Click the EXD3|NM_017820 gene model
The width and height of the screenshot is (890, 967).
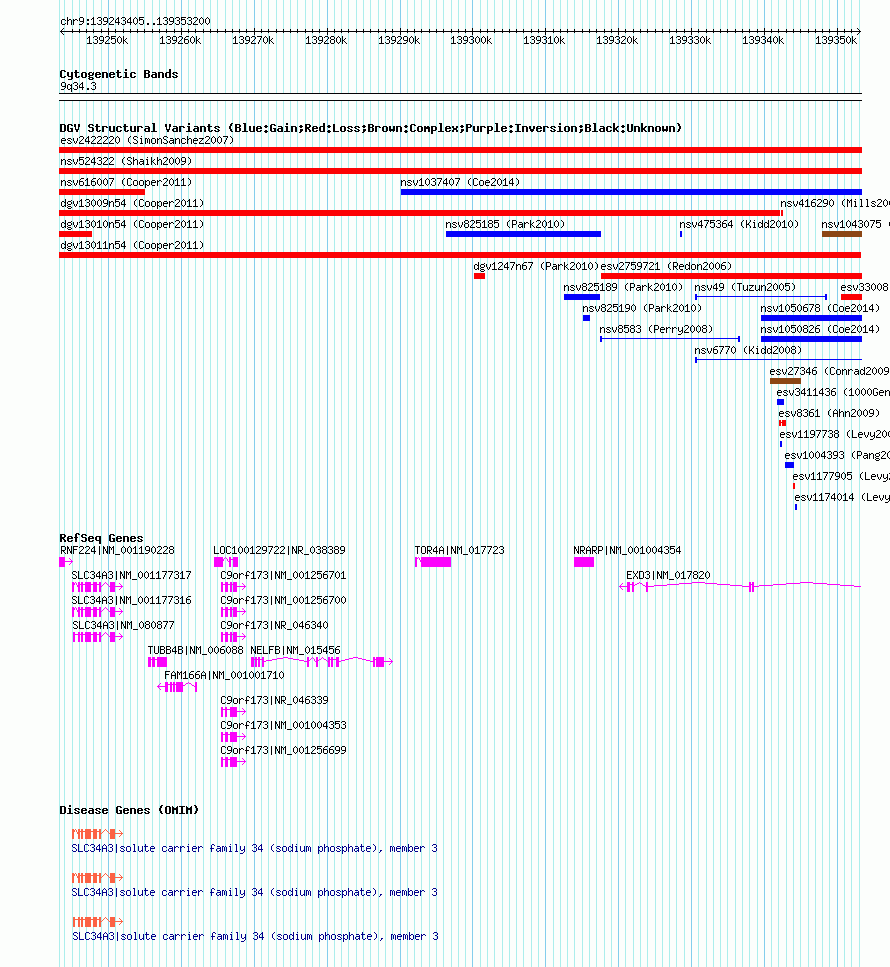pos(740,586)
